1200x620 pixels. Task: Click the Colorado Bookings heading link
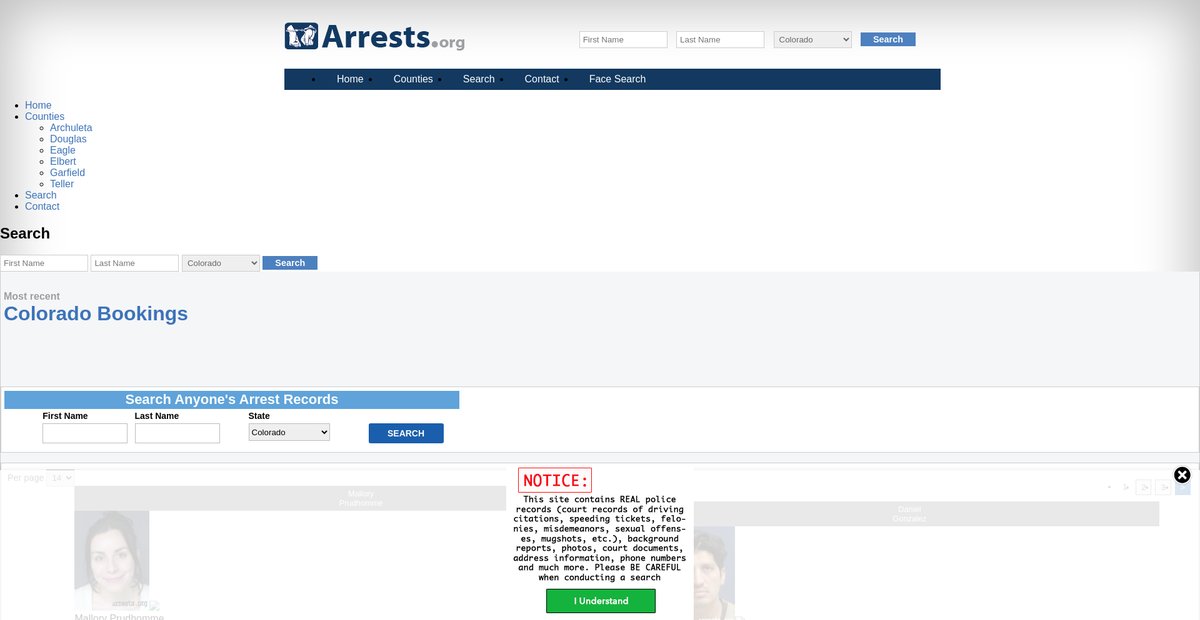tap(96, 314)
